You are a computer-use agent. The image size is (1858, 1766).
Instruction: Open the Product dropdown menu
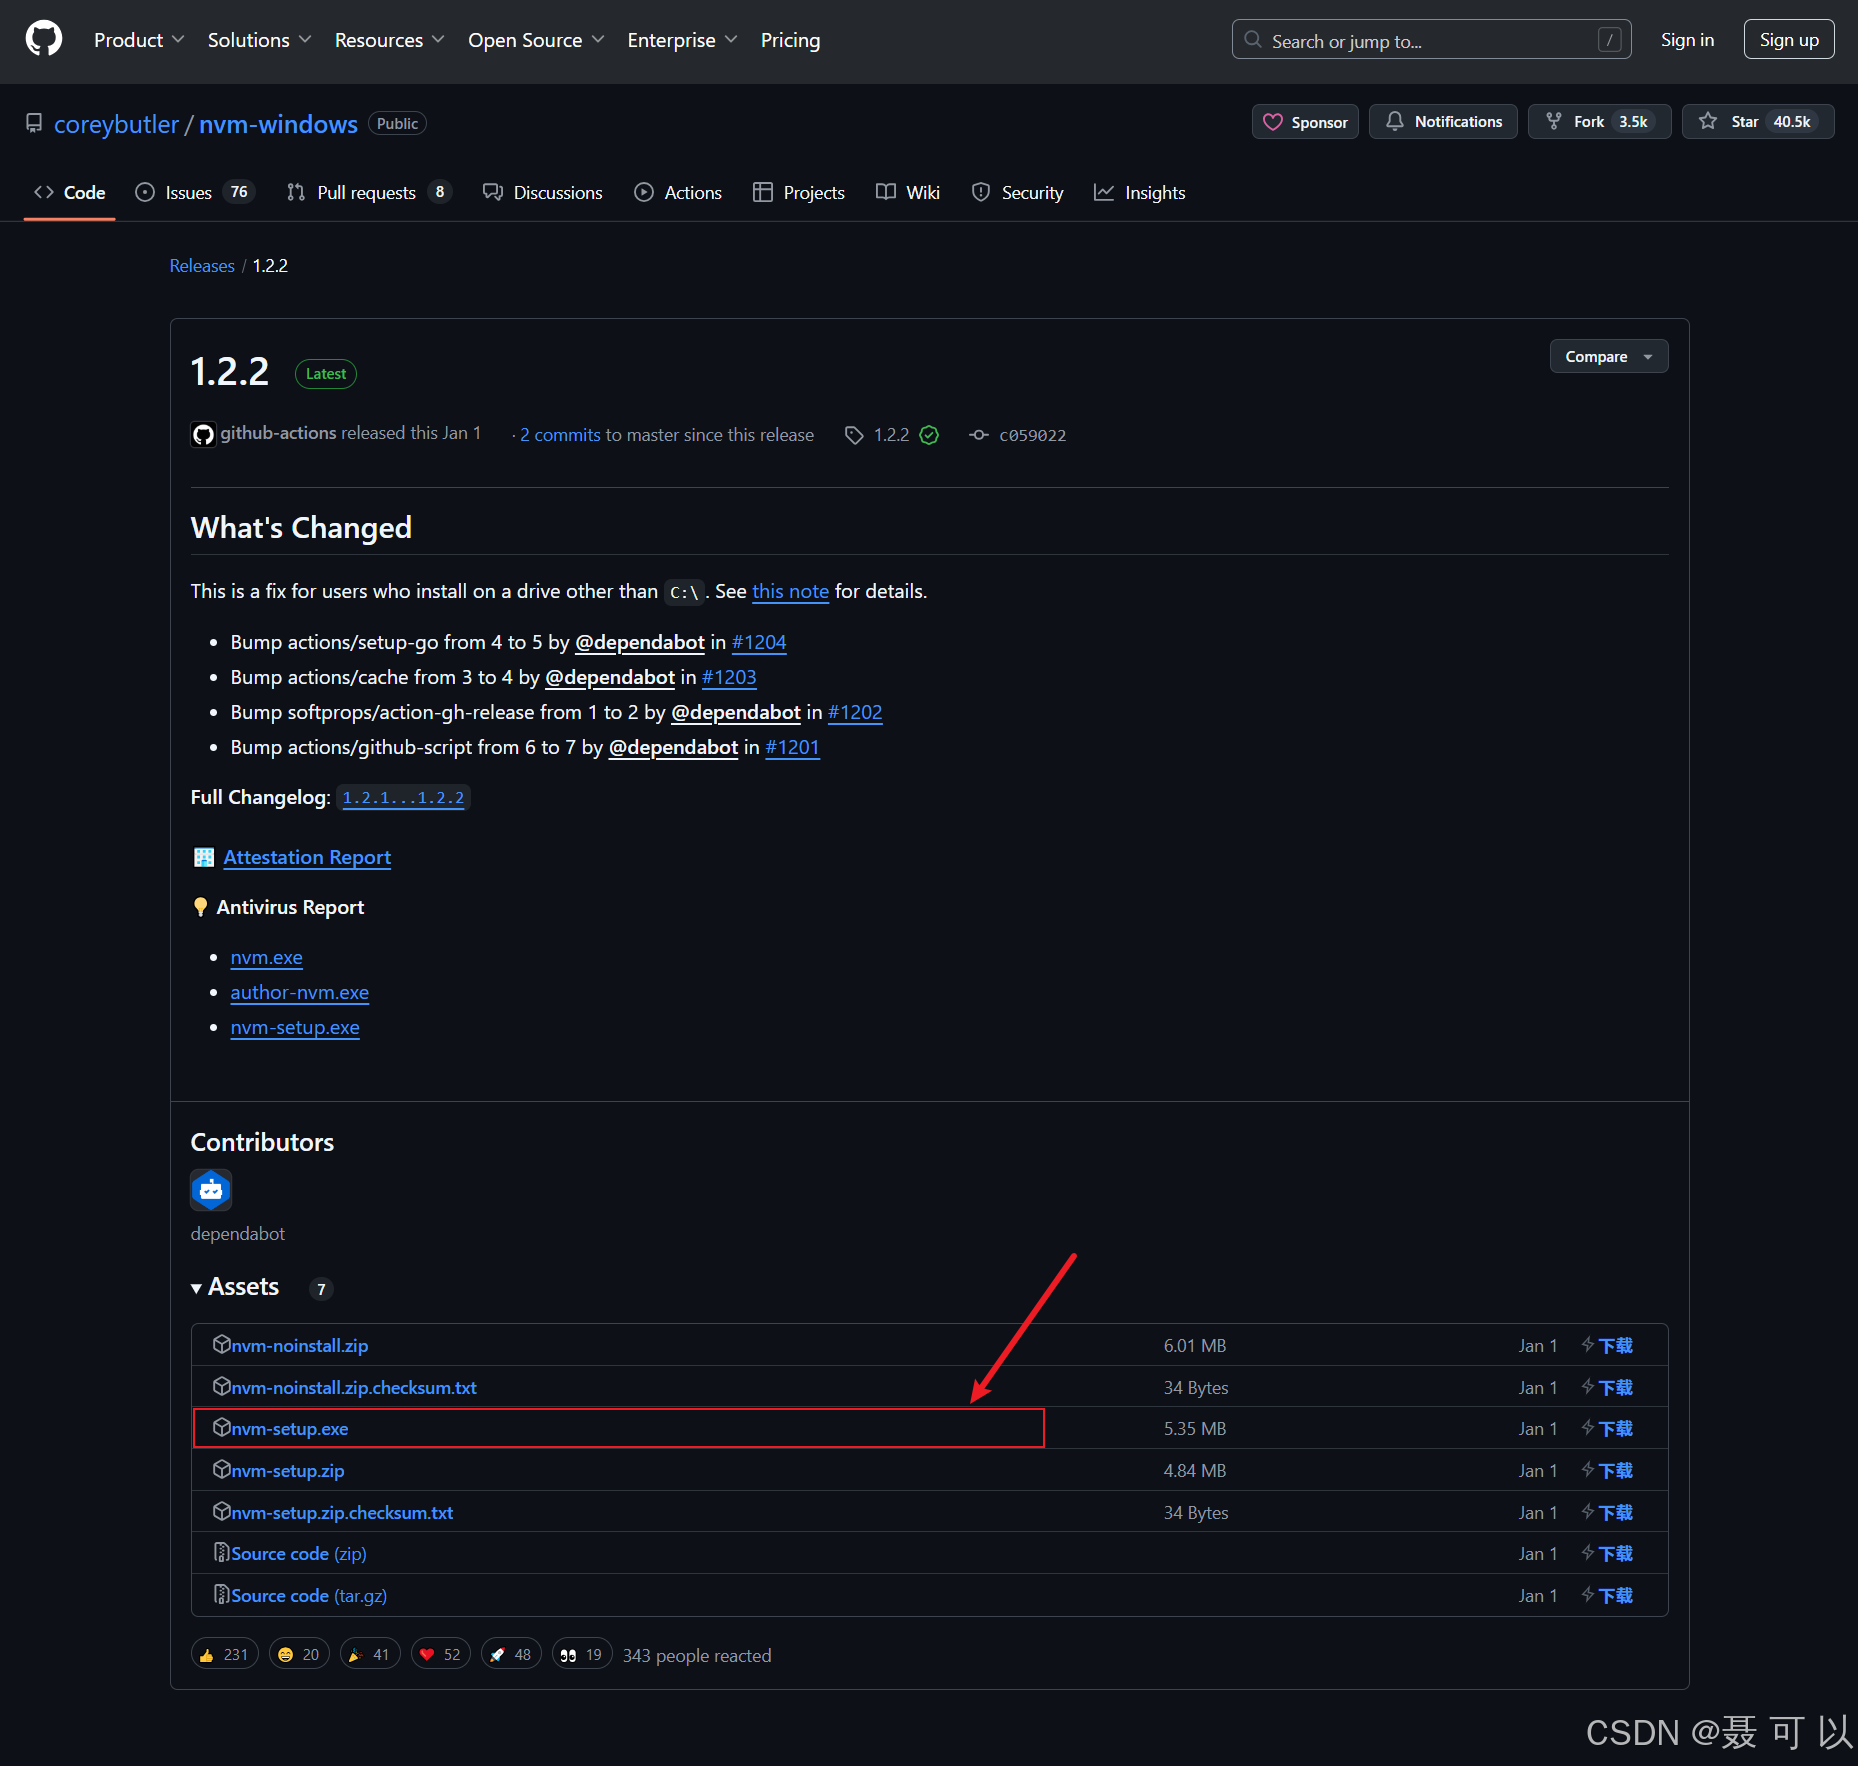(139, 40)
